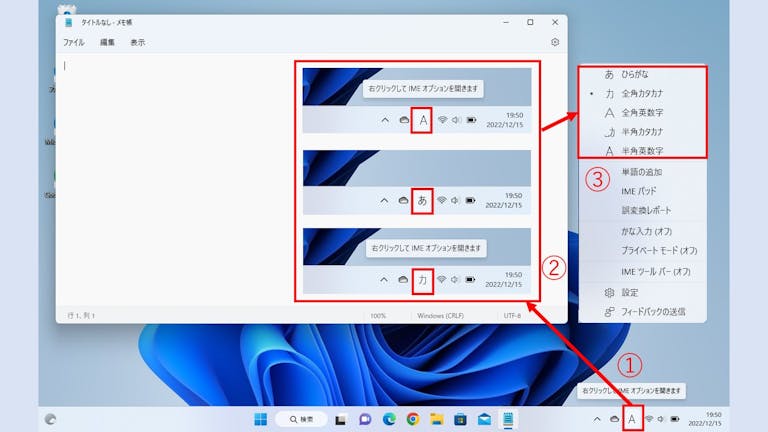Launch Google Chrome from taskbar
This screenshot has height=432, width=768.
click(413, 419)
